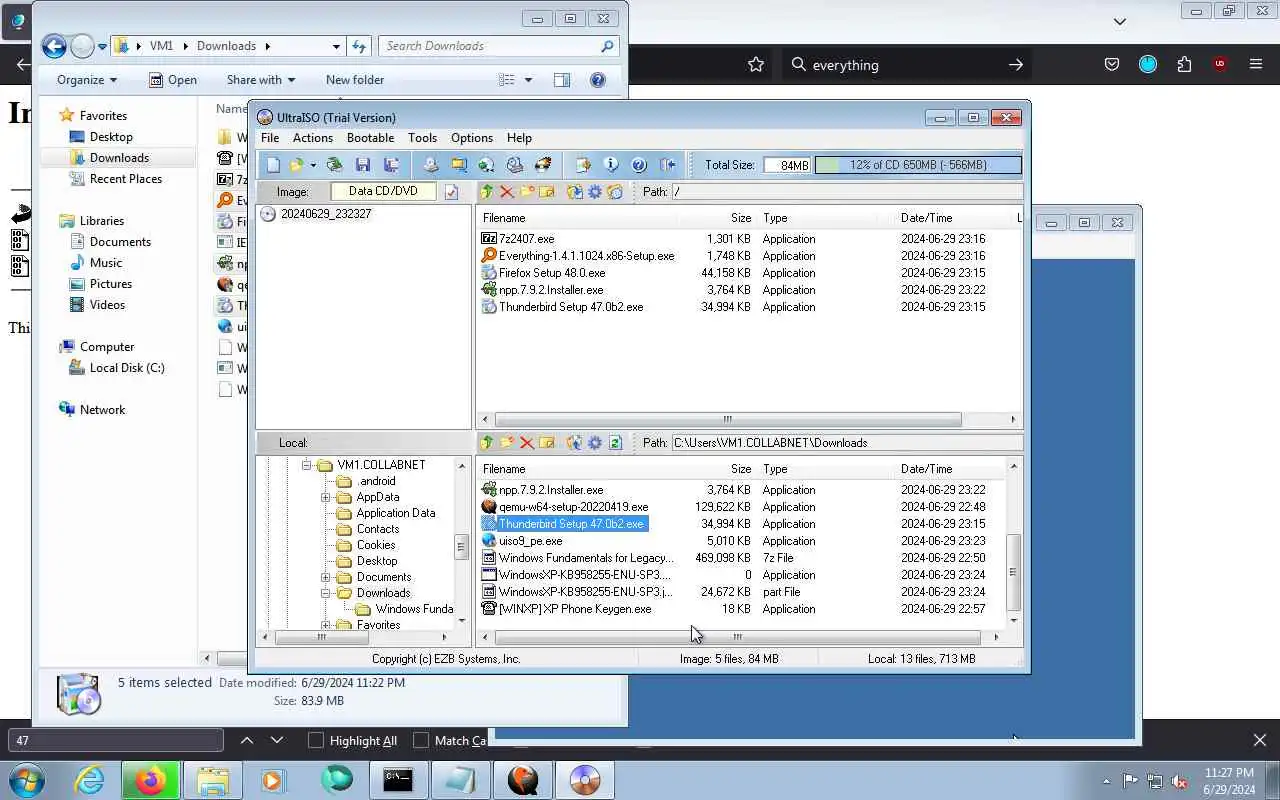Collapse the Downloads folder node in local tree
This screenshot has width=1280, height=800.
[x=326, y=593]
